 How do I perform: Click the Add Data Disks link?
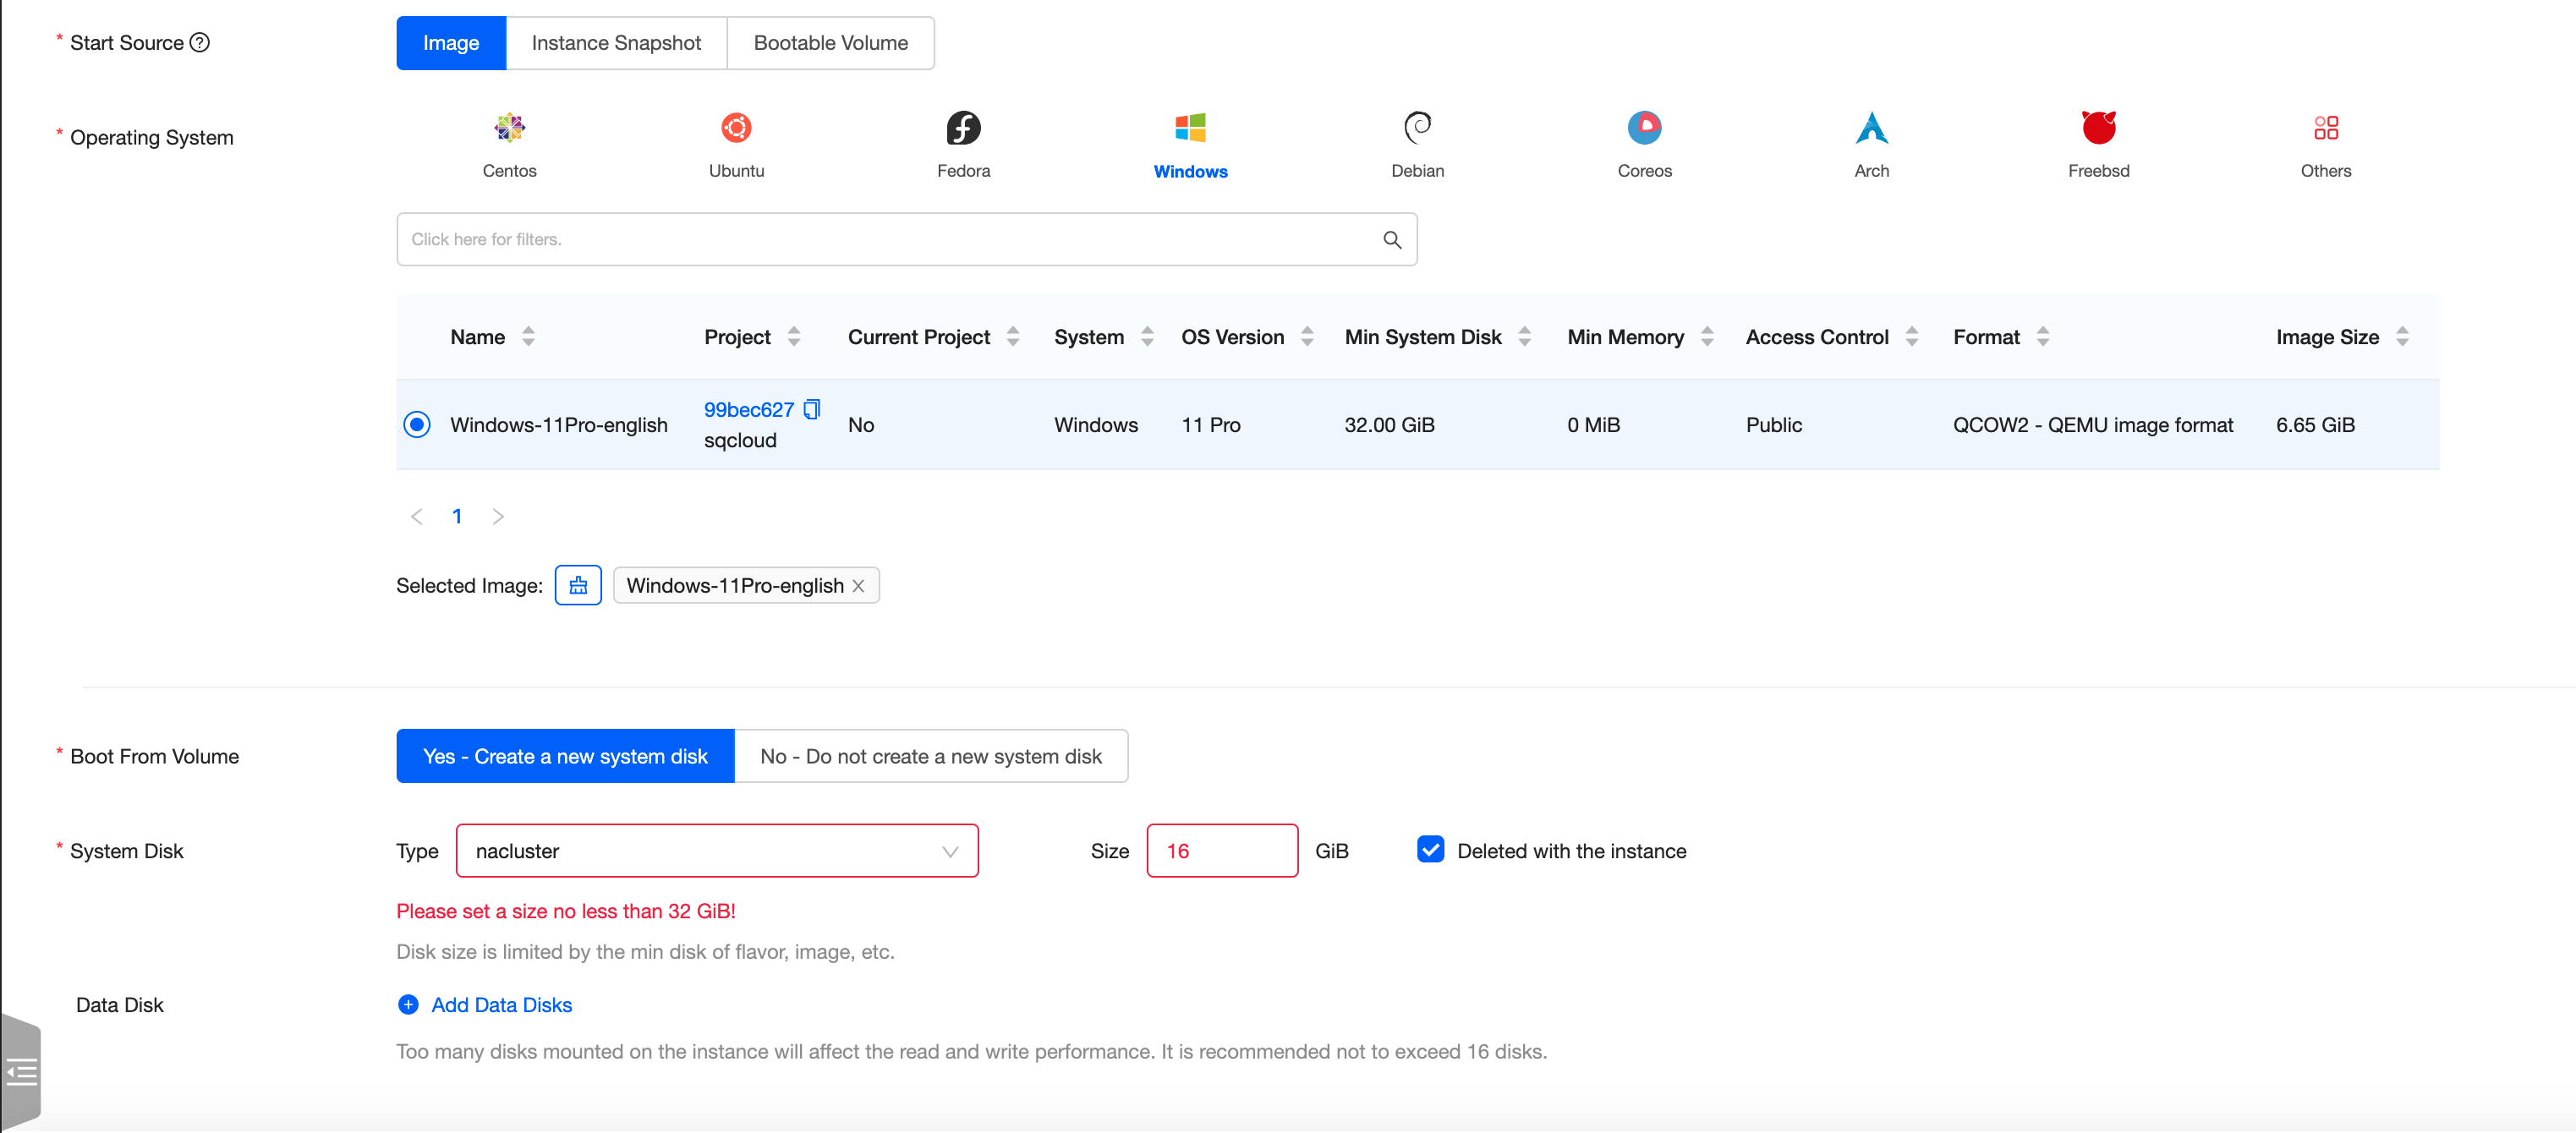click(501, 1004)
